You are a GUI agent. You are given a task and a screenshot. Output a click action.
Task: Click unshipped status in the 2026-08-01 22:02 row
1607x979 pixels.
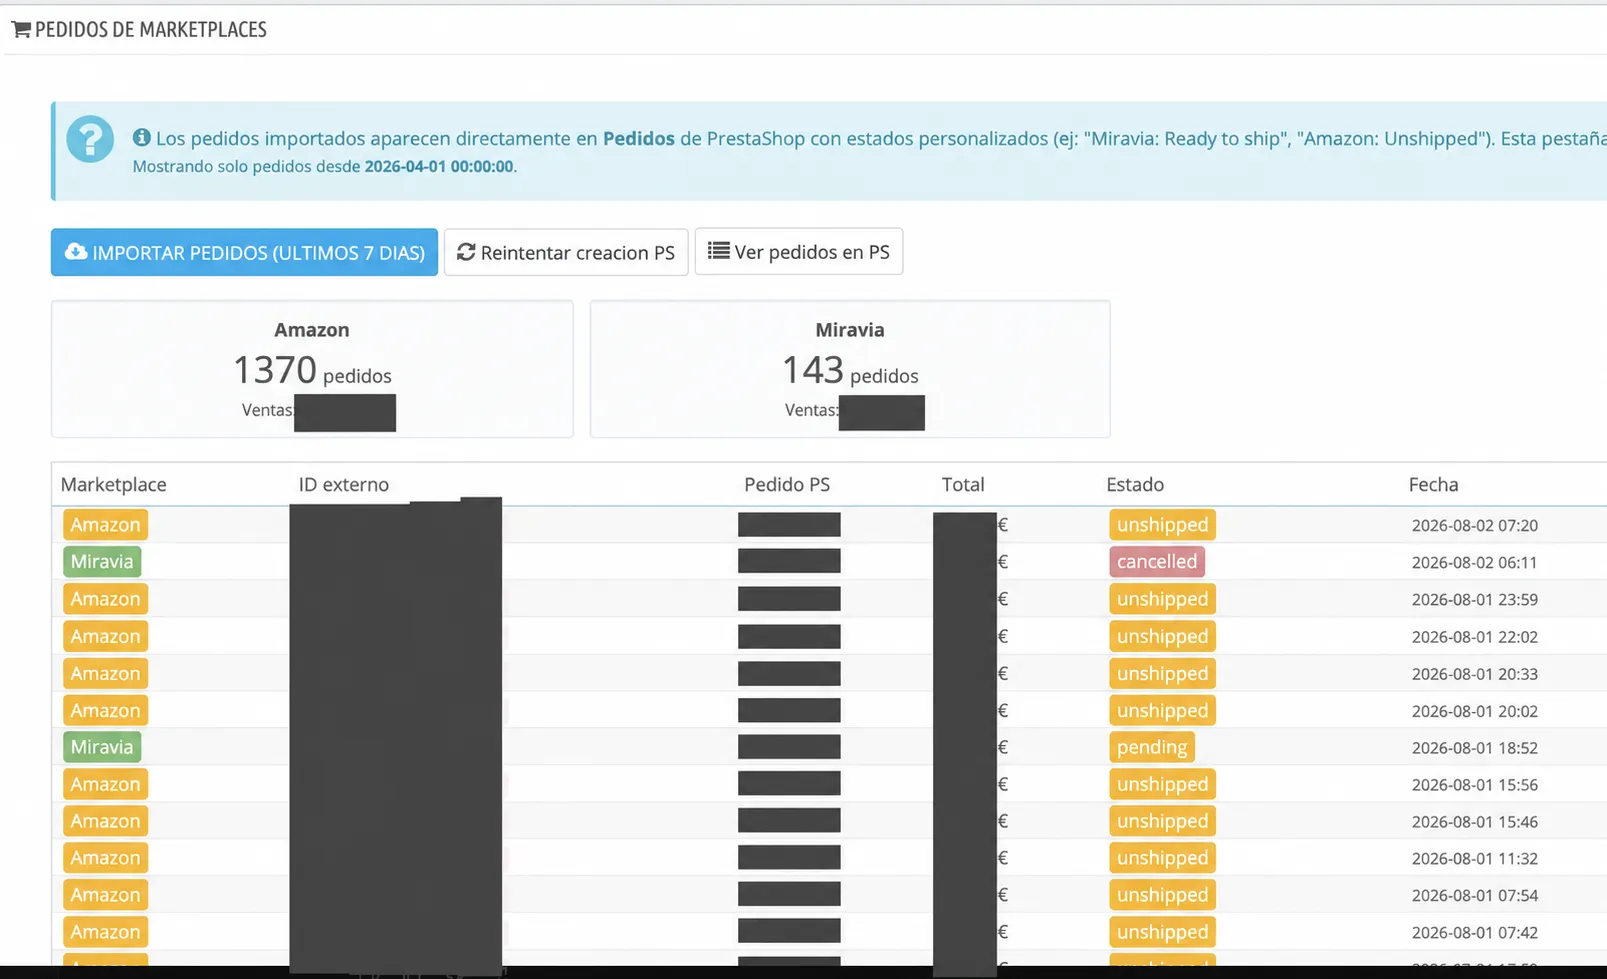(x=1162, y=636)
